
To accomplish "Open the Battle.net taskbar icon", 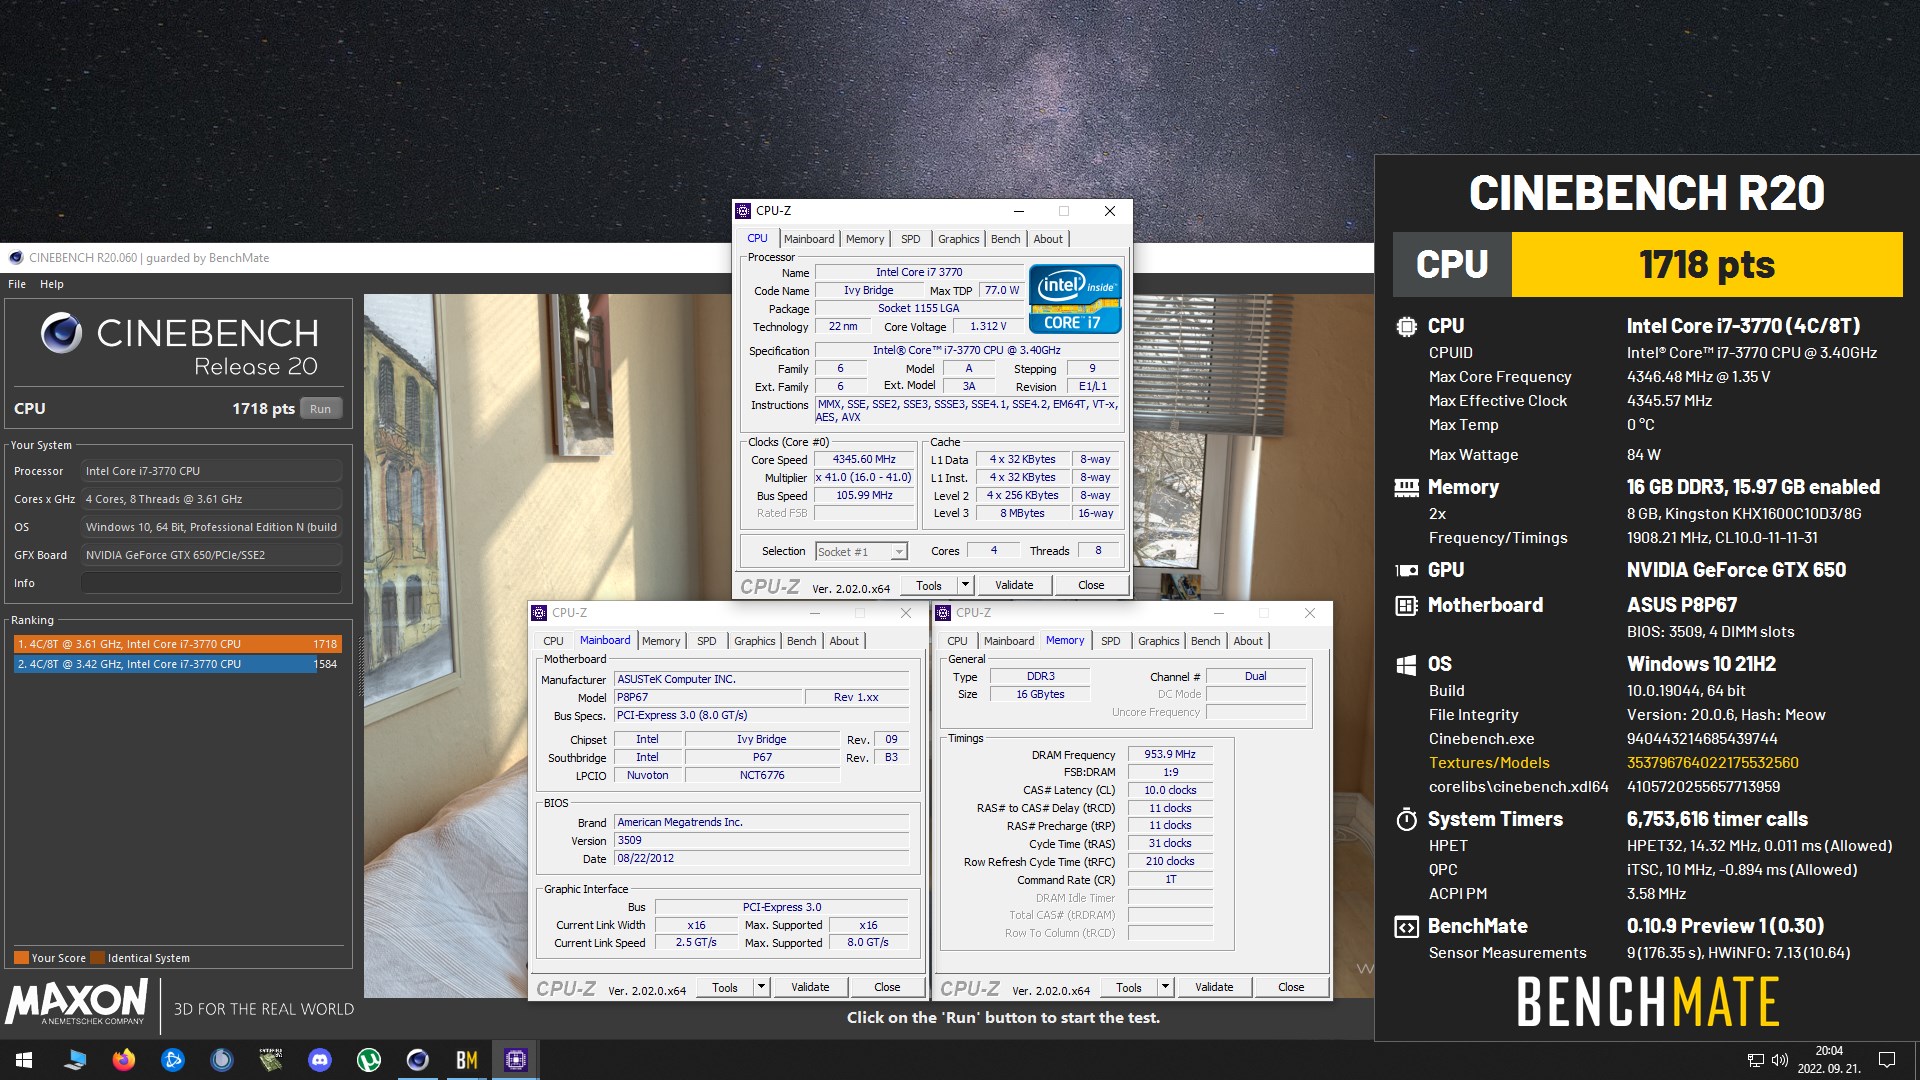I will [173, 1060].
